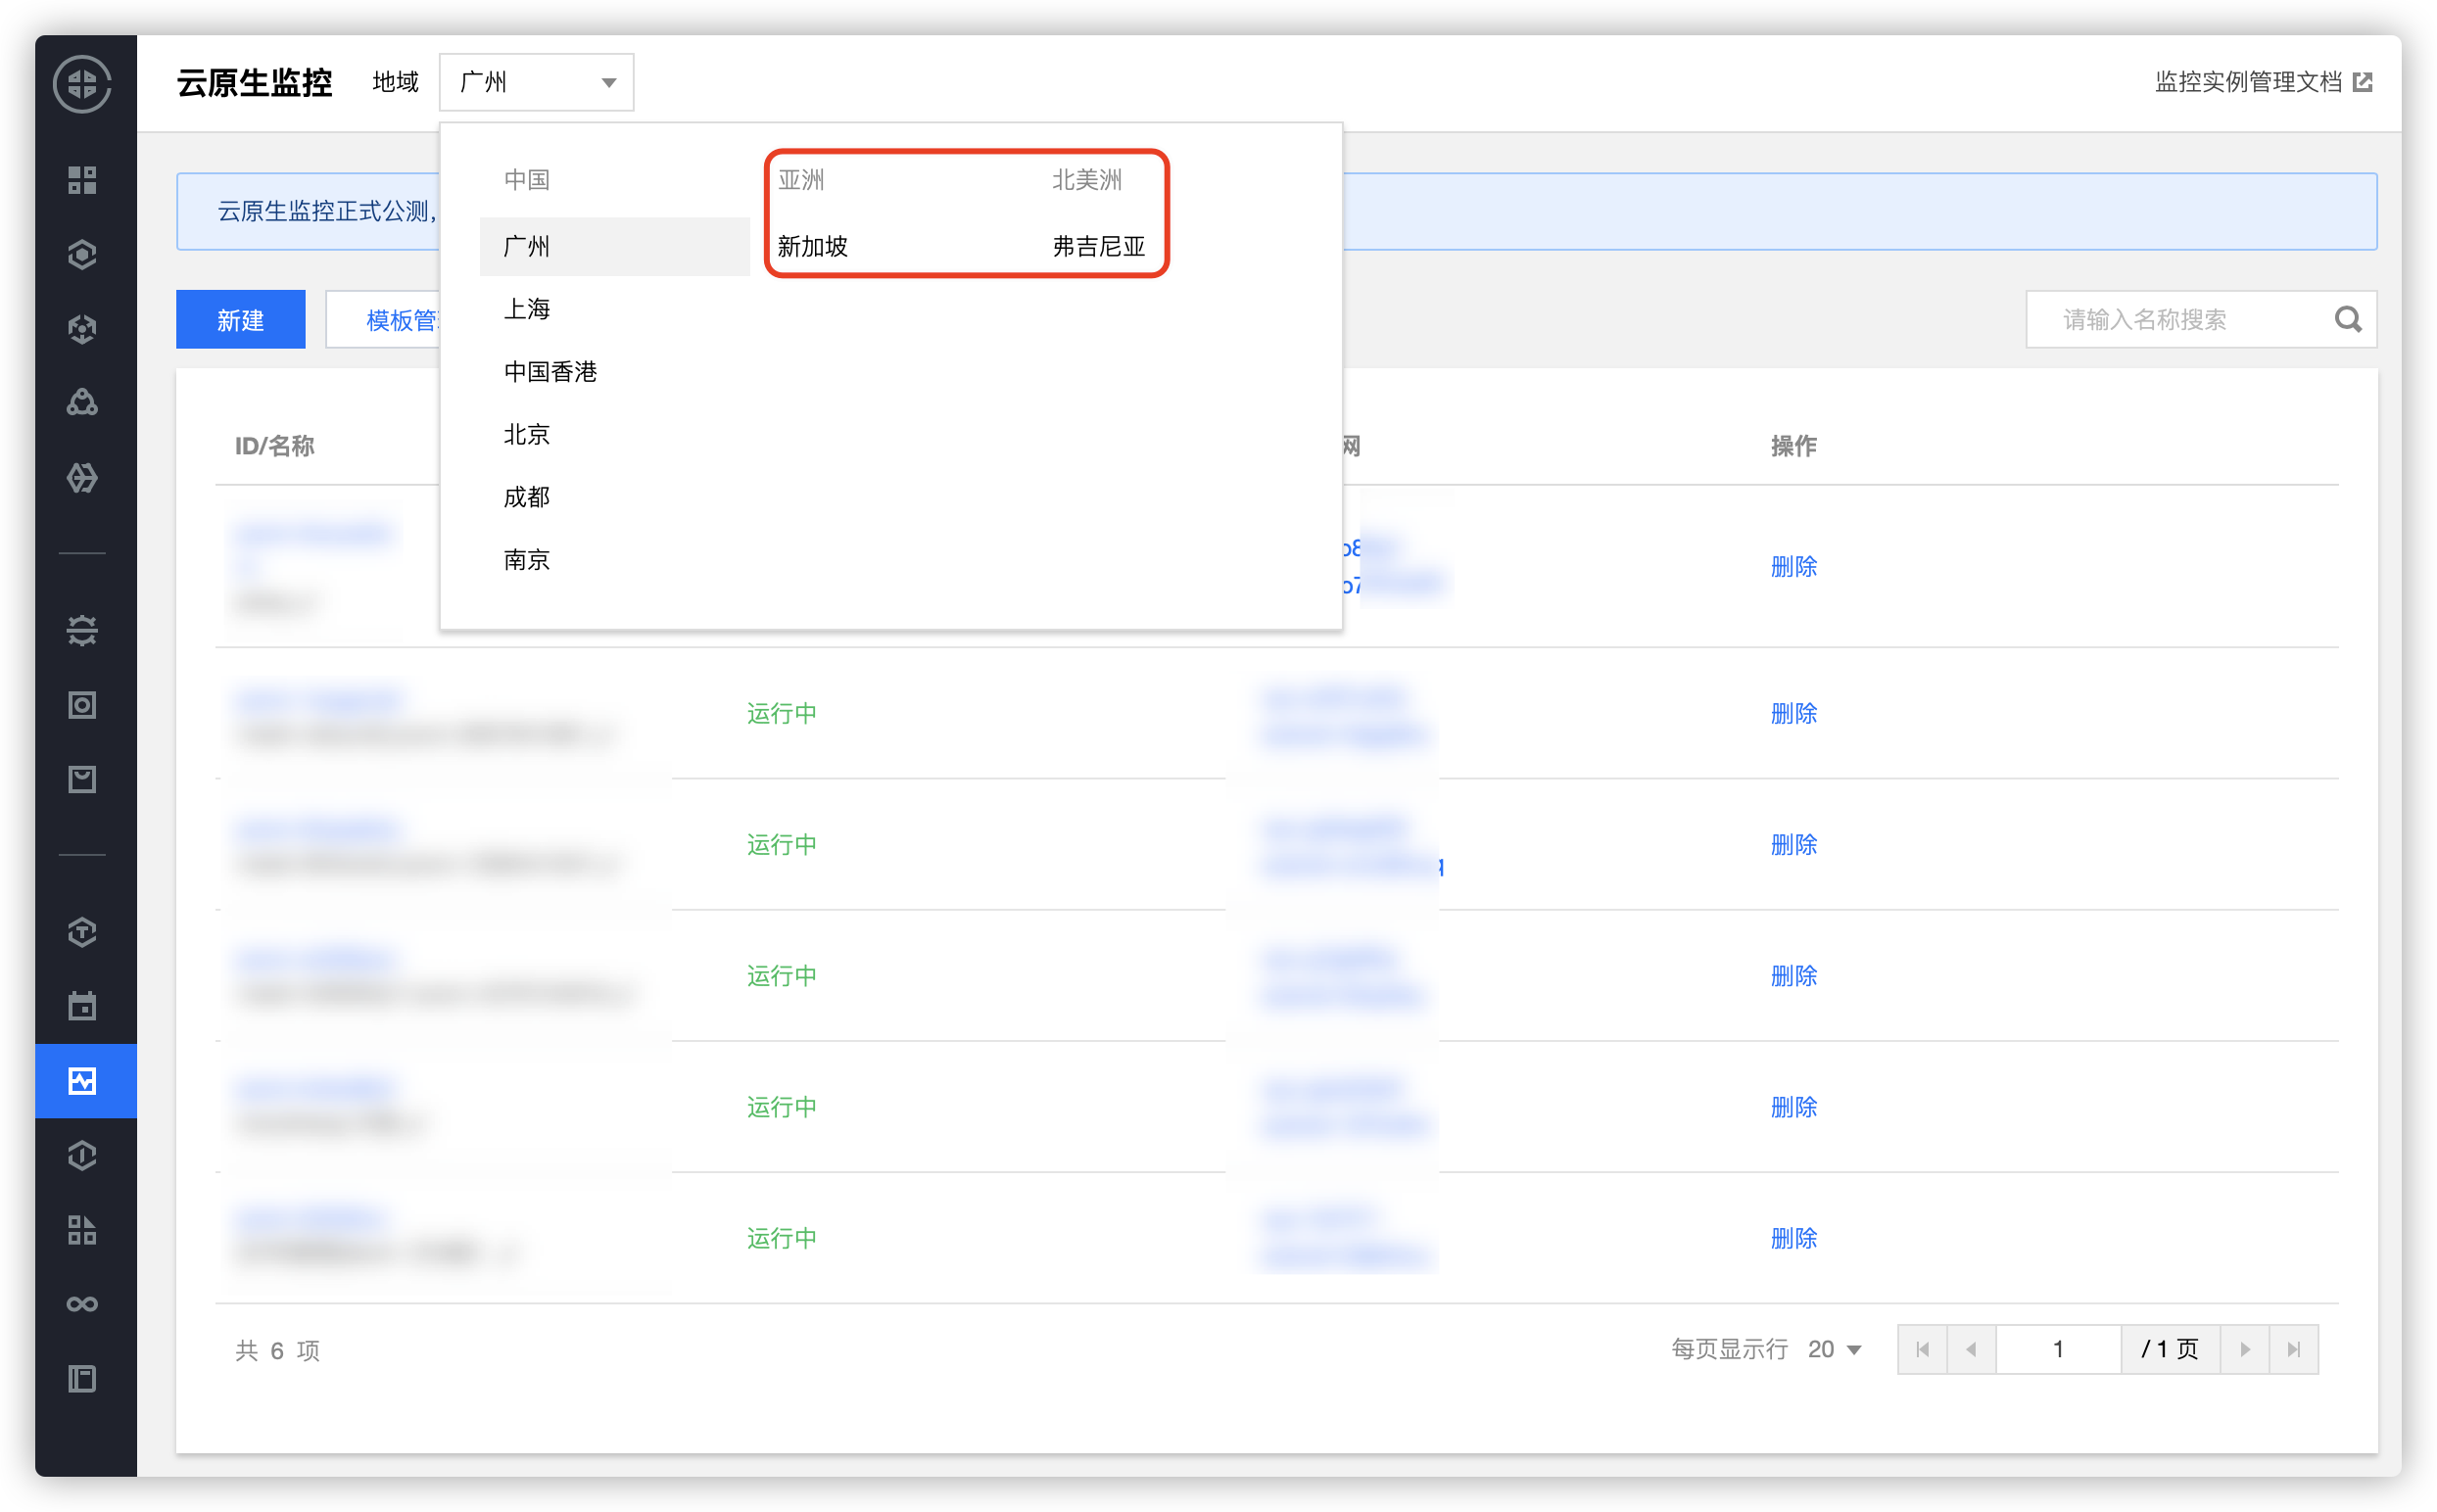2437x1512 pixels.
Task: Click the bottom sidebar document panel icon
Action: click(82, 1379)
